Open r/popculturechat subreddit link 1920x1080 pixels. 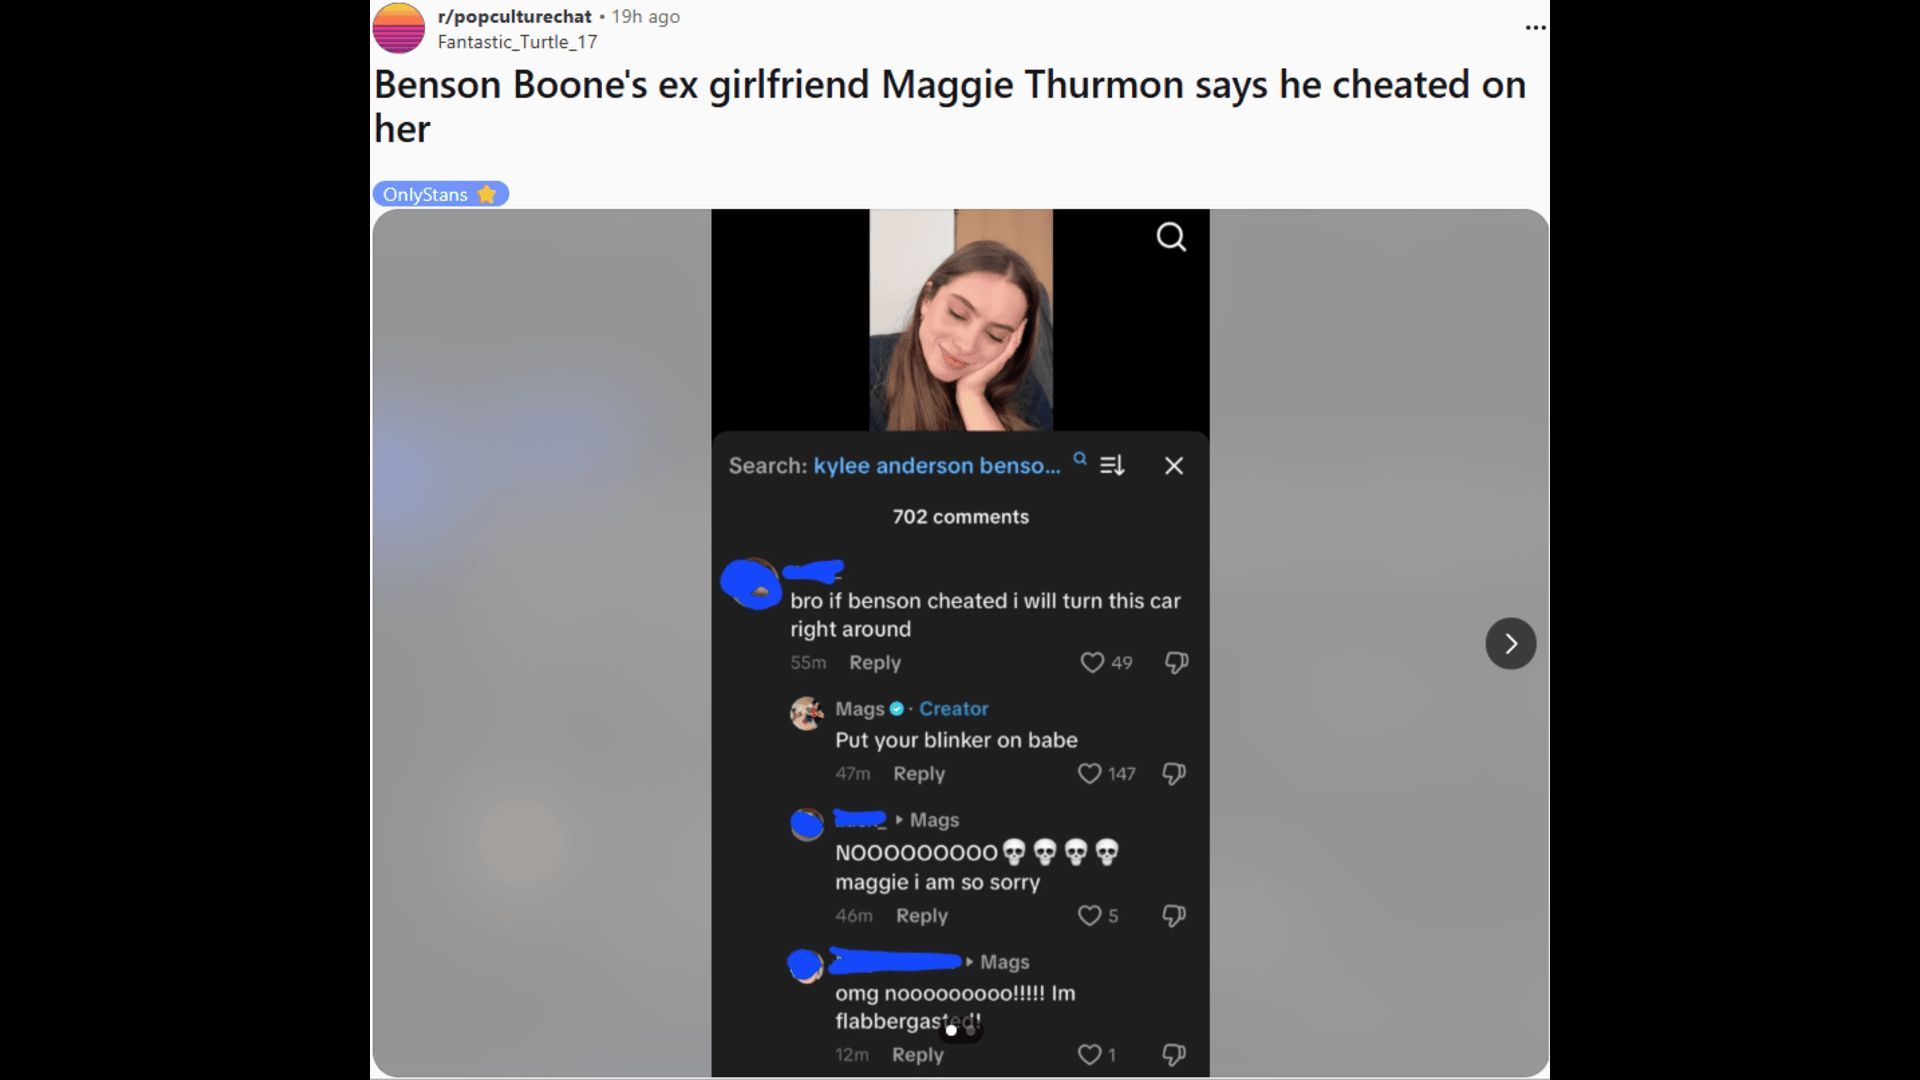(x=514, y=16)
